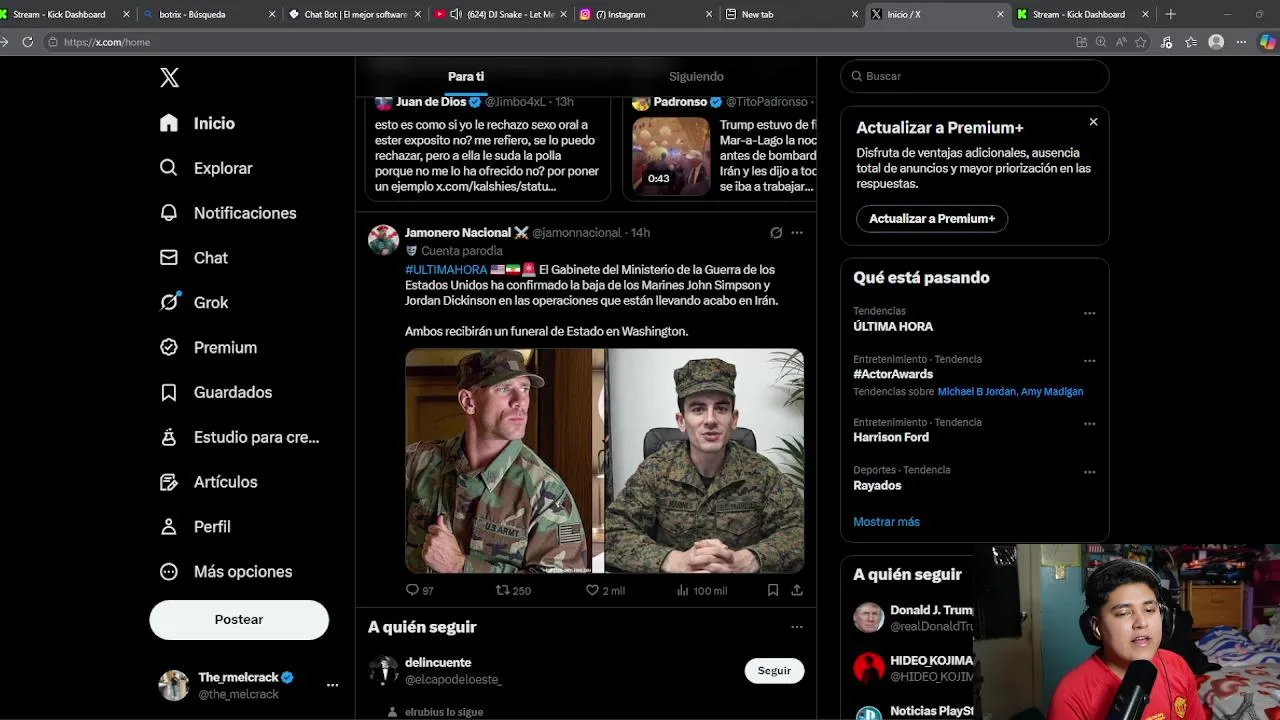The width and height of the screenshot is (1280, 720).
Task: Open Grok in sidebar
Action: click(193, 302)
